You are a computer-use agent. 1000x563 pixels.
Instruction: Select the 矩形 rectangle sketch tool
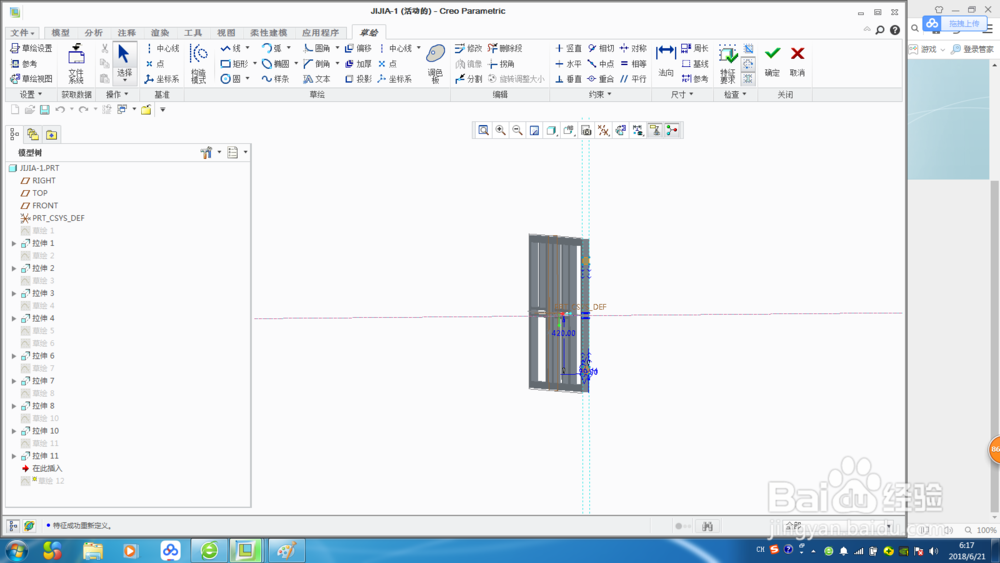234,64
